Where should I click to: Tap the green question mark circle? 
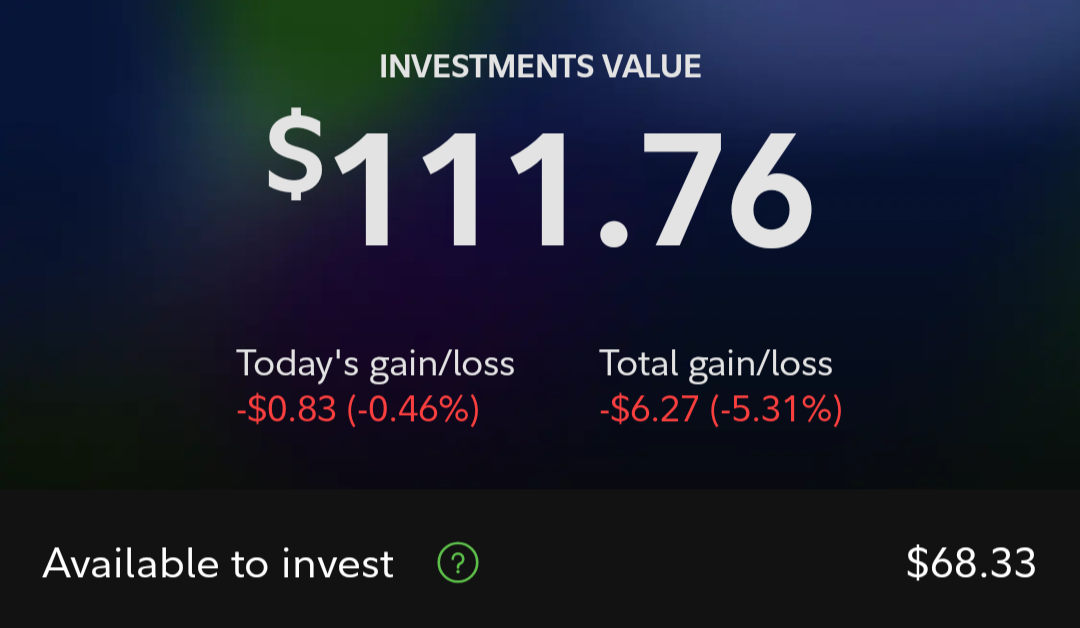click(458, 564)
